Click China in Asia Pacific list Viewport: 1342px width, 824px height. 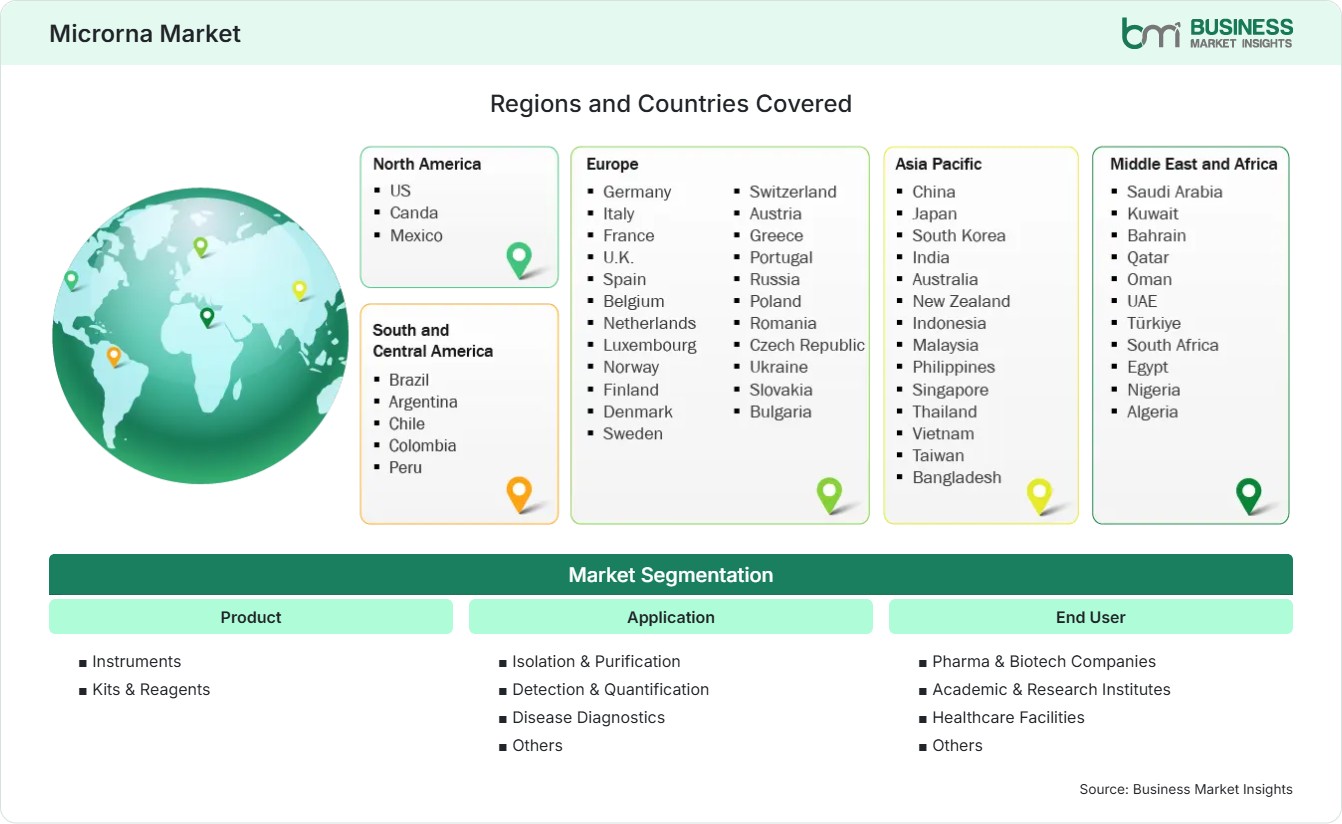tap(934, 191)
